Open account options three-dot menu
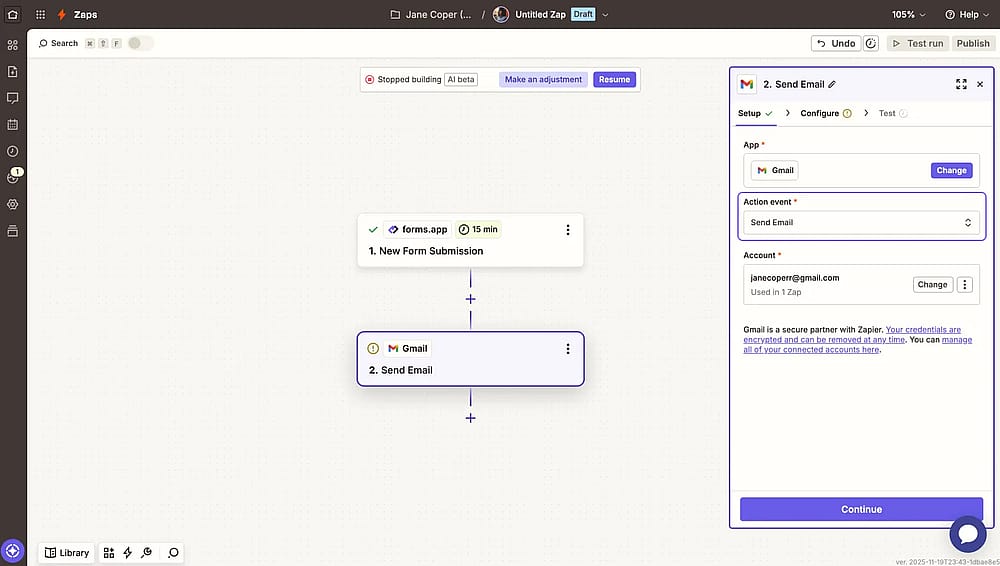 964,285
